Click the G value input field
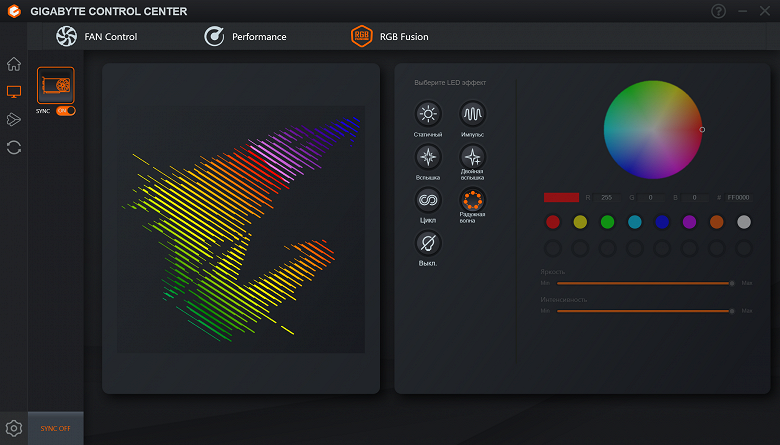Viewport: 780px width, 445px height. pyautogui.click(x=651, y=197)
